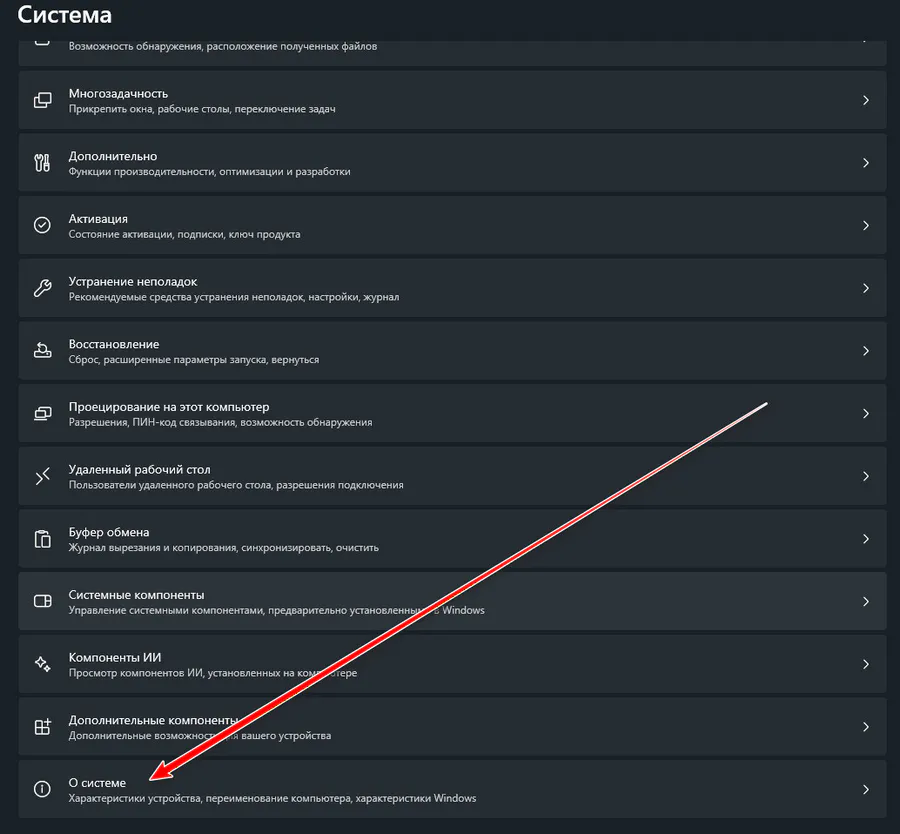The height and width of the screenshot is (834, 900).
Task: Click the Дополнительные компоненты grid icon
Action: pos(42,727)
